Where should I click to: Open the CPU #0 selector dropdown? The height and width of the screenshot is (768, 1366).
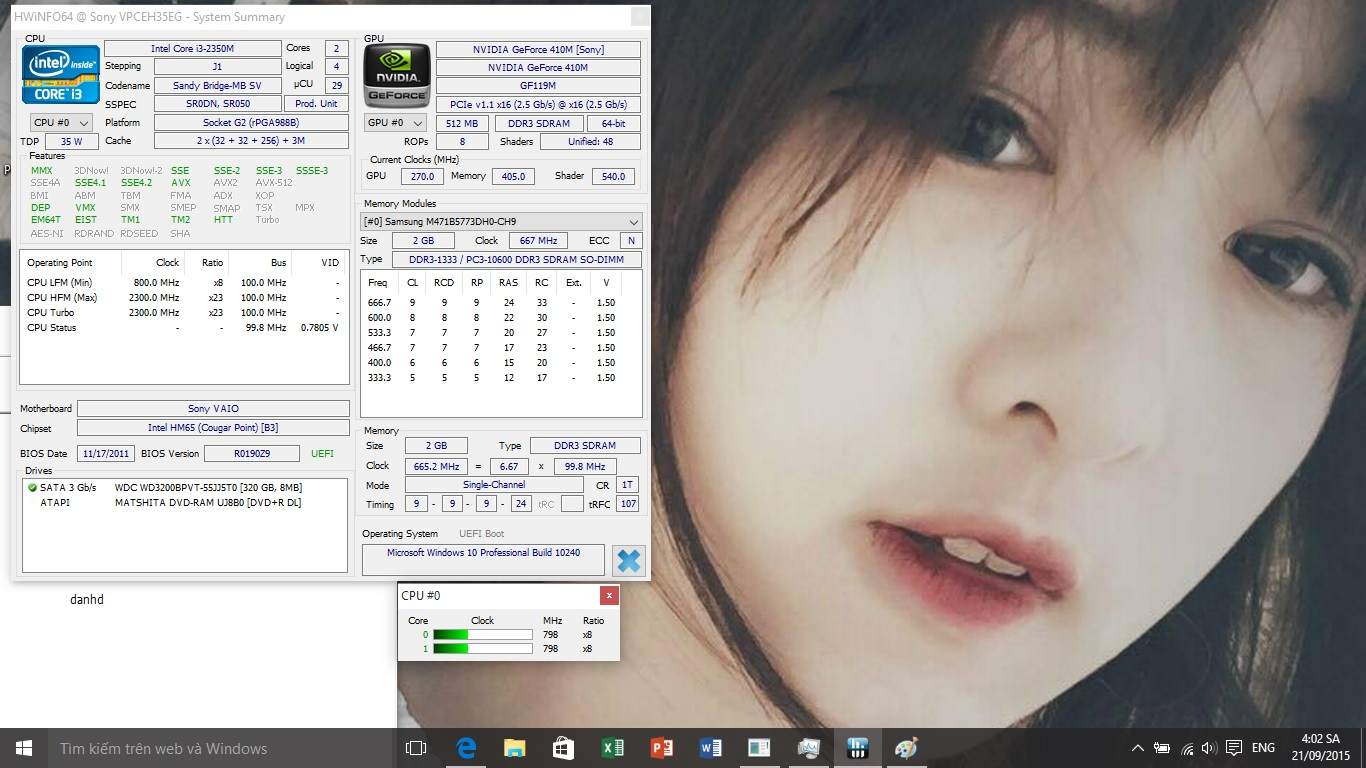click(x=62, y=123)
